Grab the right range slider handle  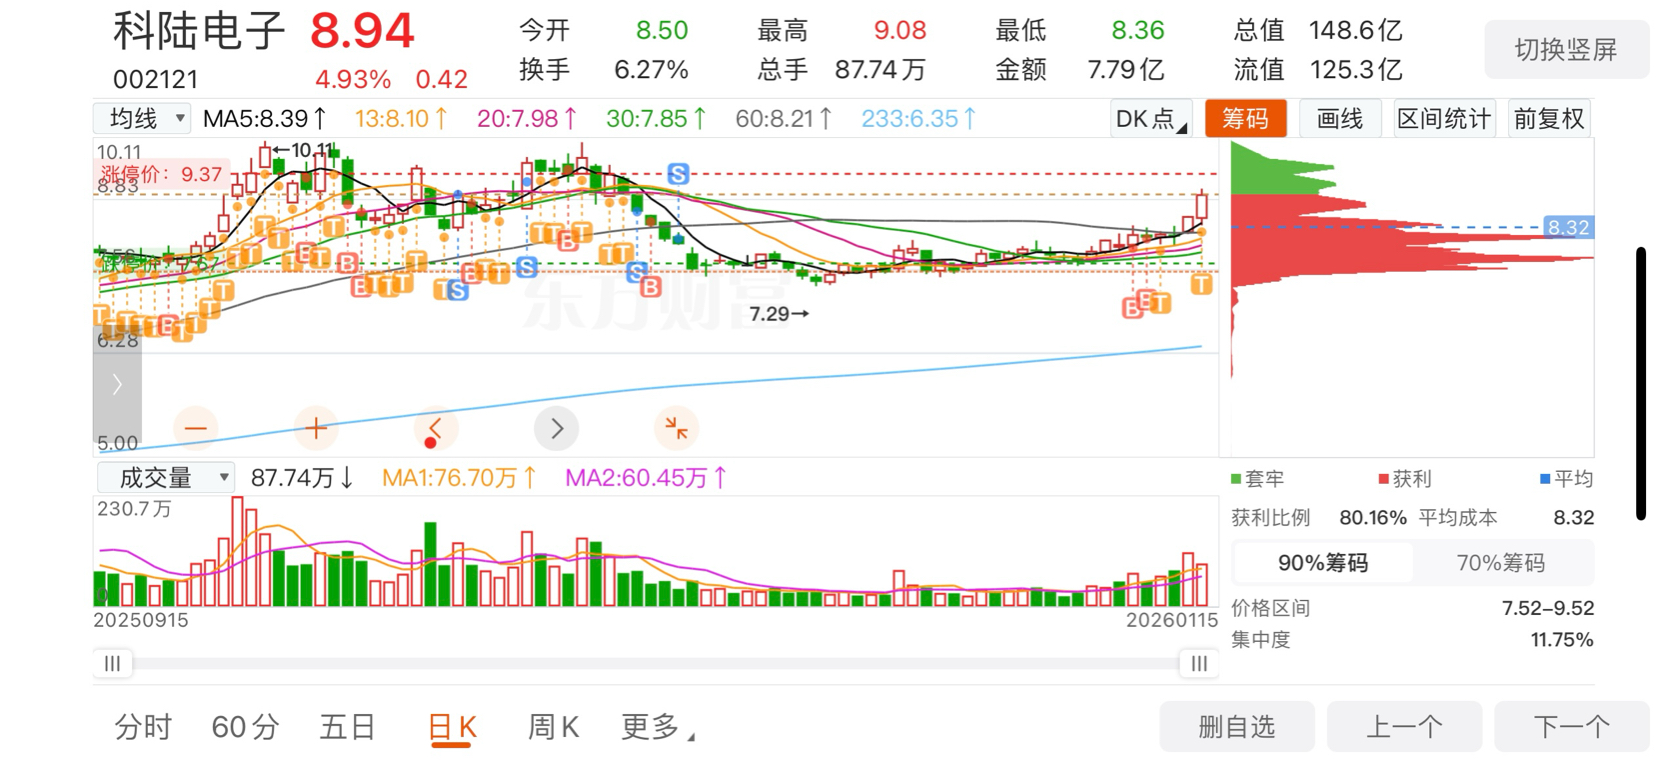(1199, 663)
